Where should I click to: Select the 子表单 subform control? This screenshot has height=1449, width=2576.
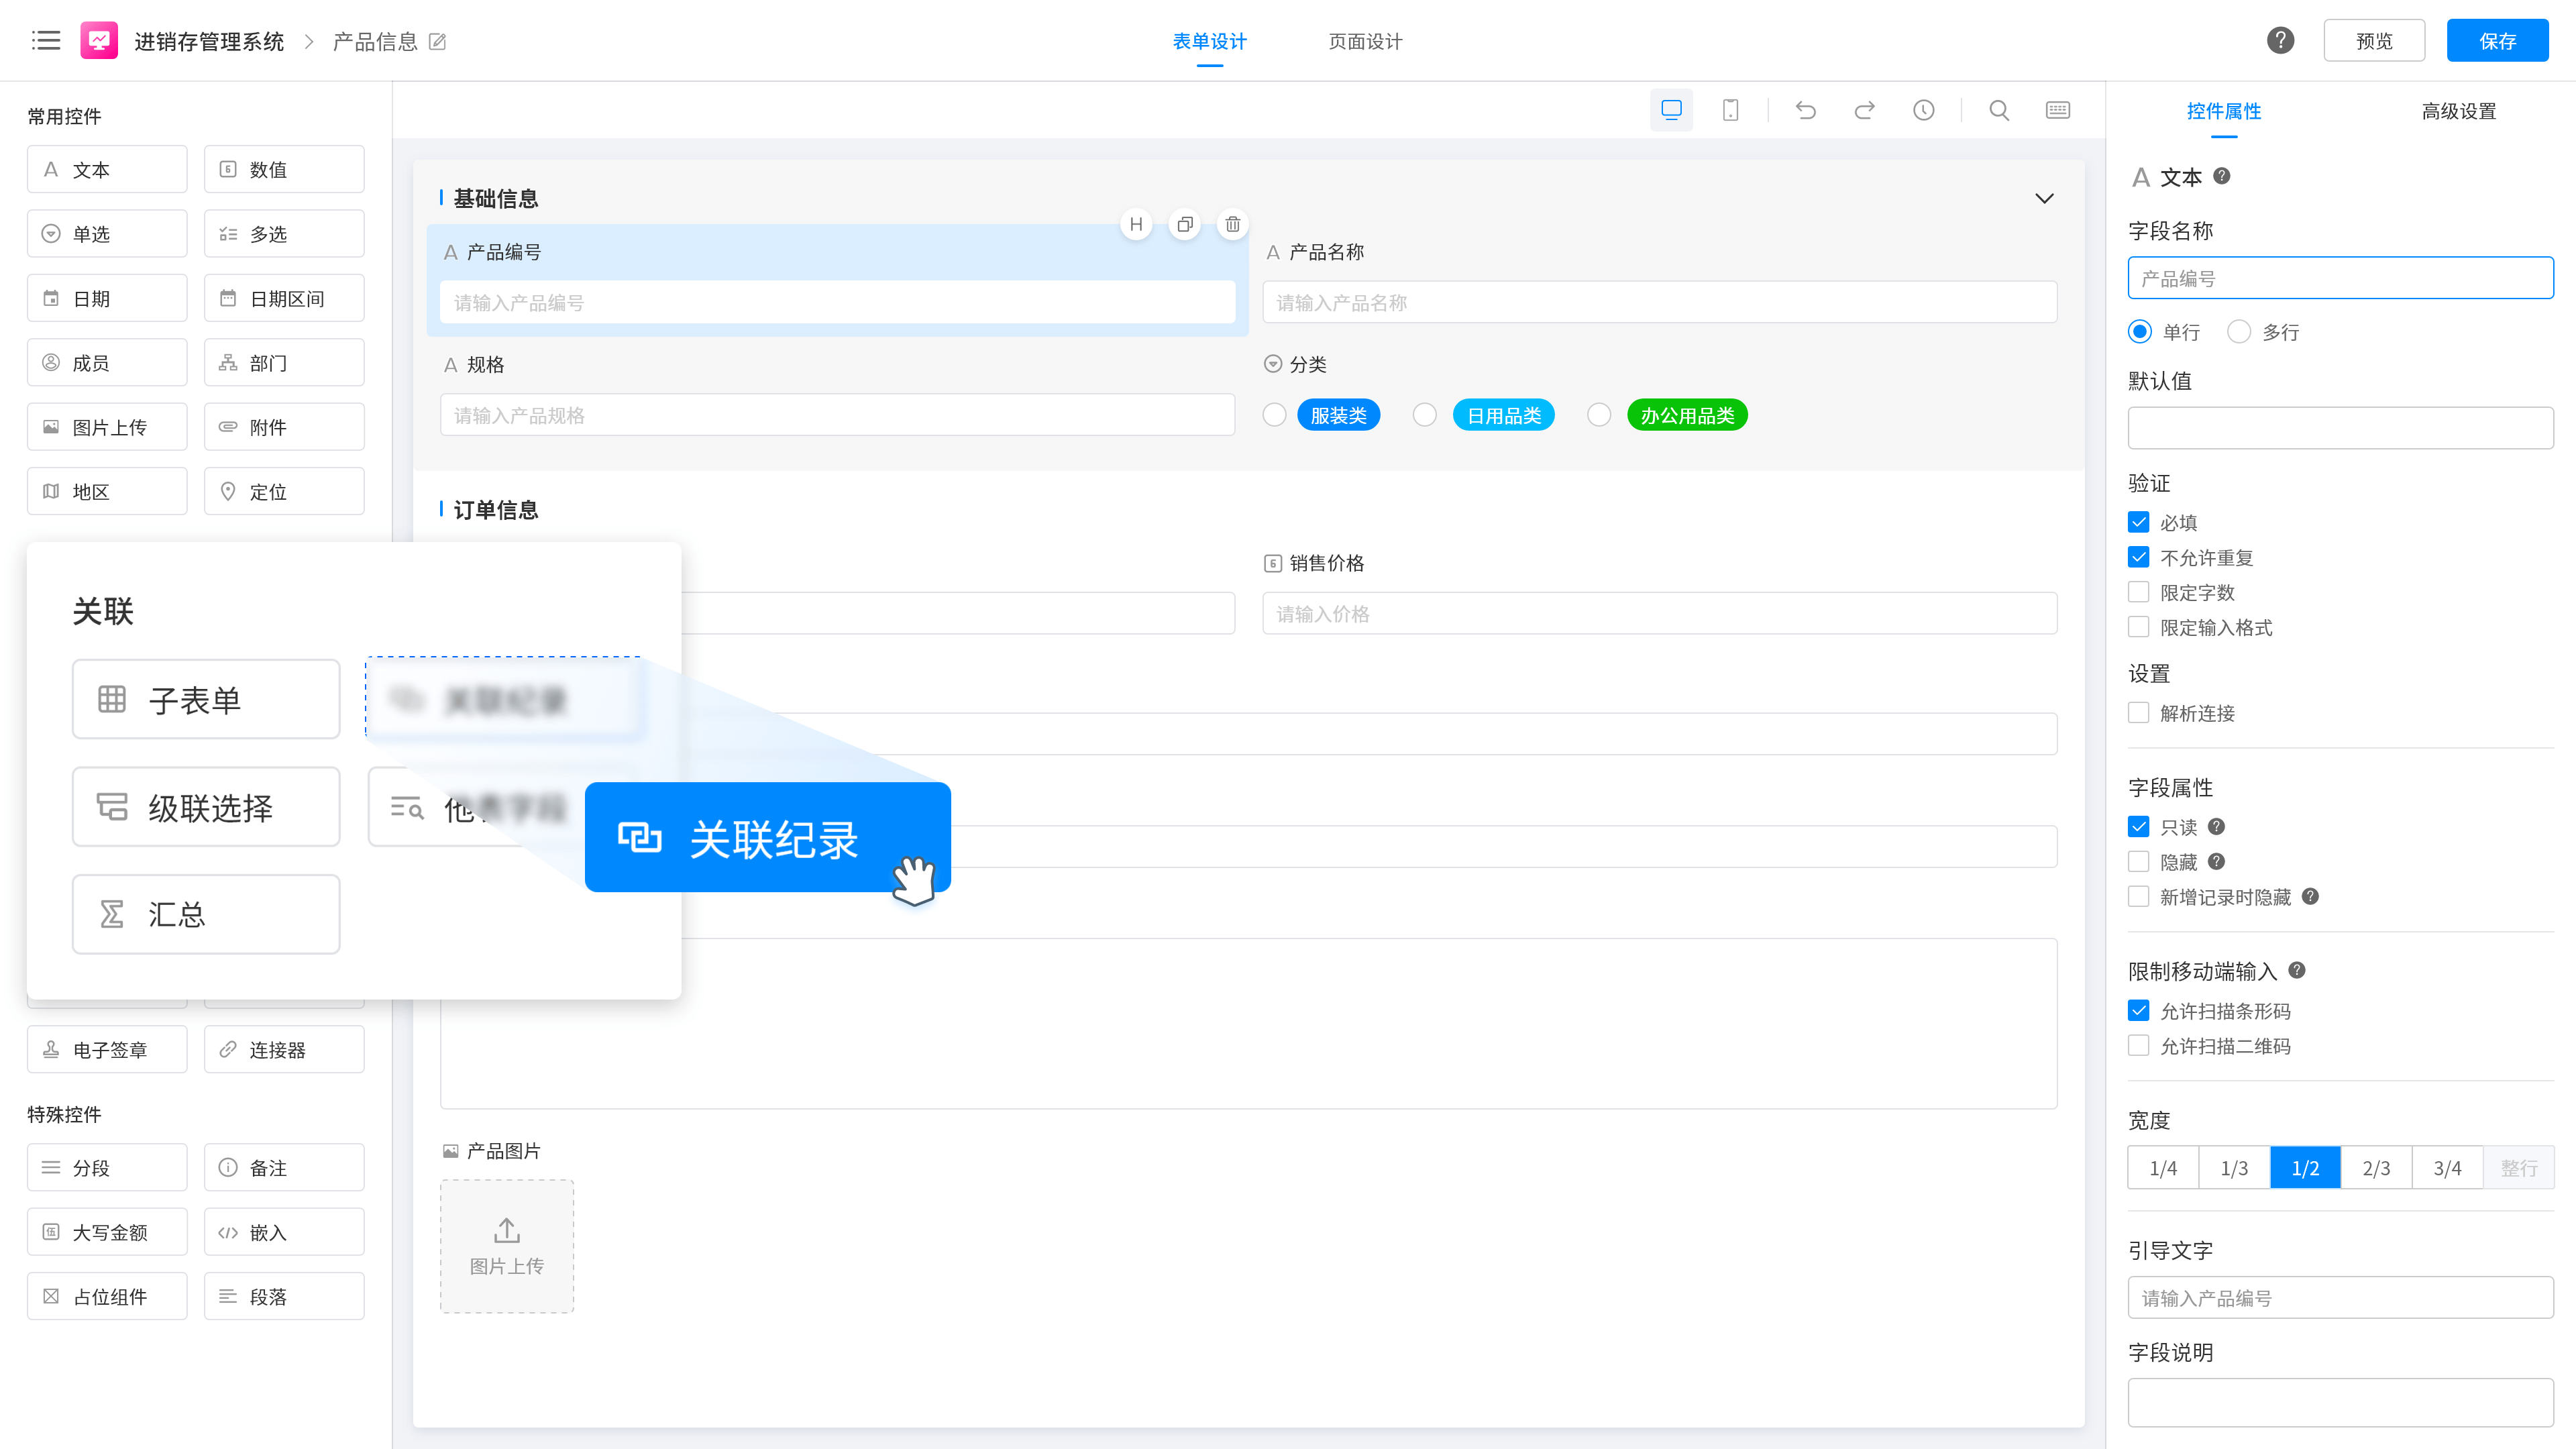pos(206,699)
